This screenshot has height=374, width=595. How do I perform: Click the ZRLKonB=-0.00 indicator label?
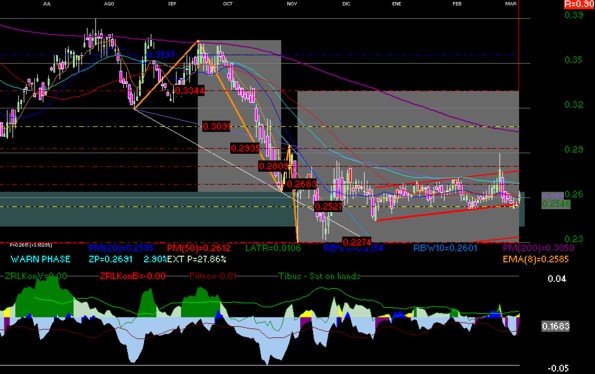click(x=133, y=276)
